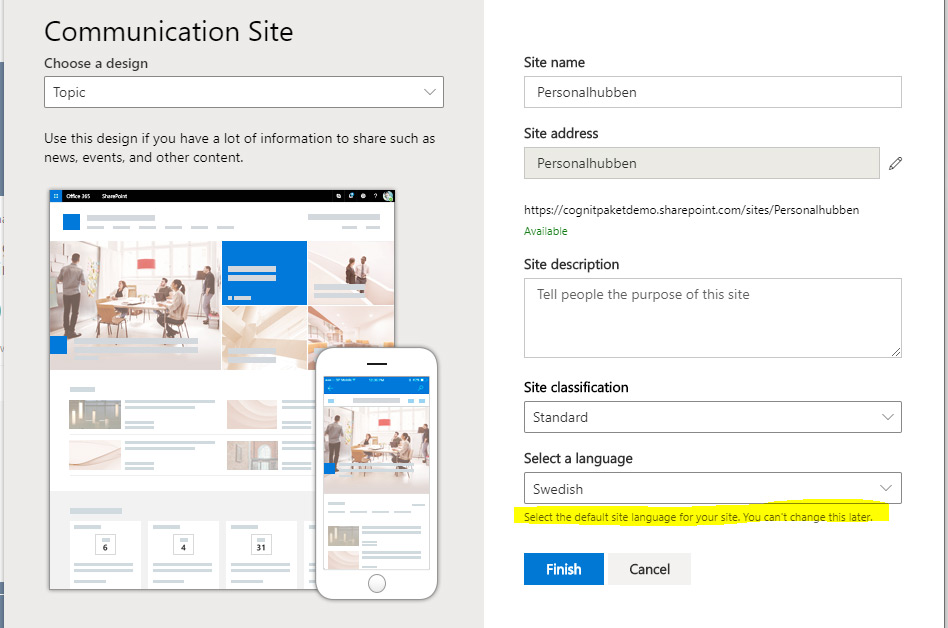Image resolution: width=948 pixels, height=628 pixels.
Task: Open the Choose a design dropdown showing Topic
Action: tap(243, 92)
